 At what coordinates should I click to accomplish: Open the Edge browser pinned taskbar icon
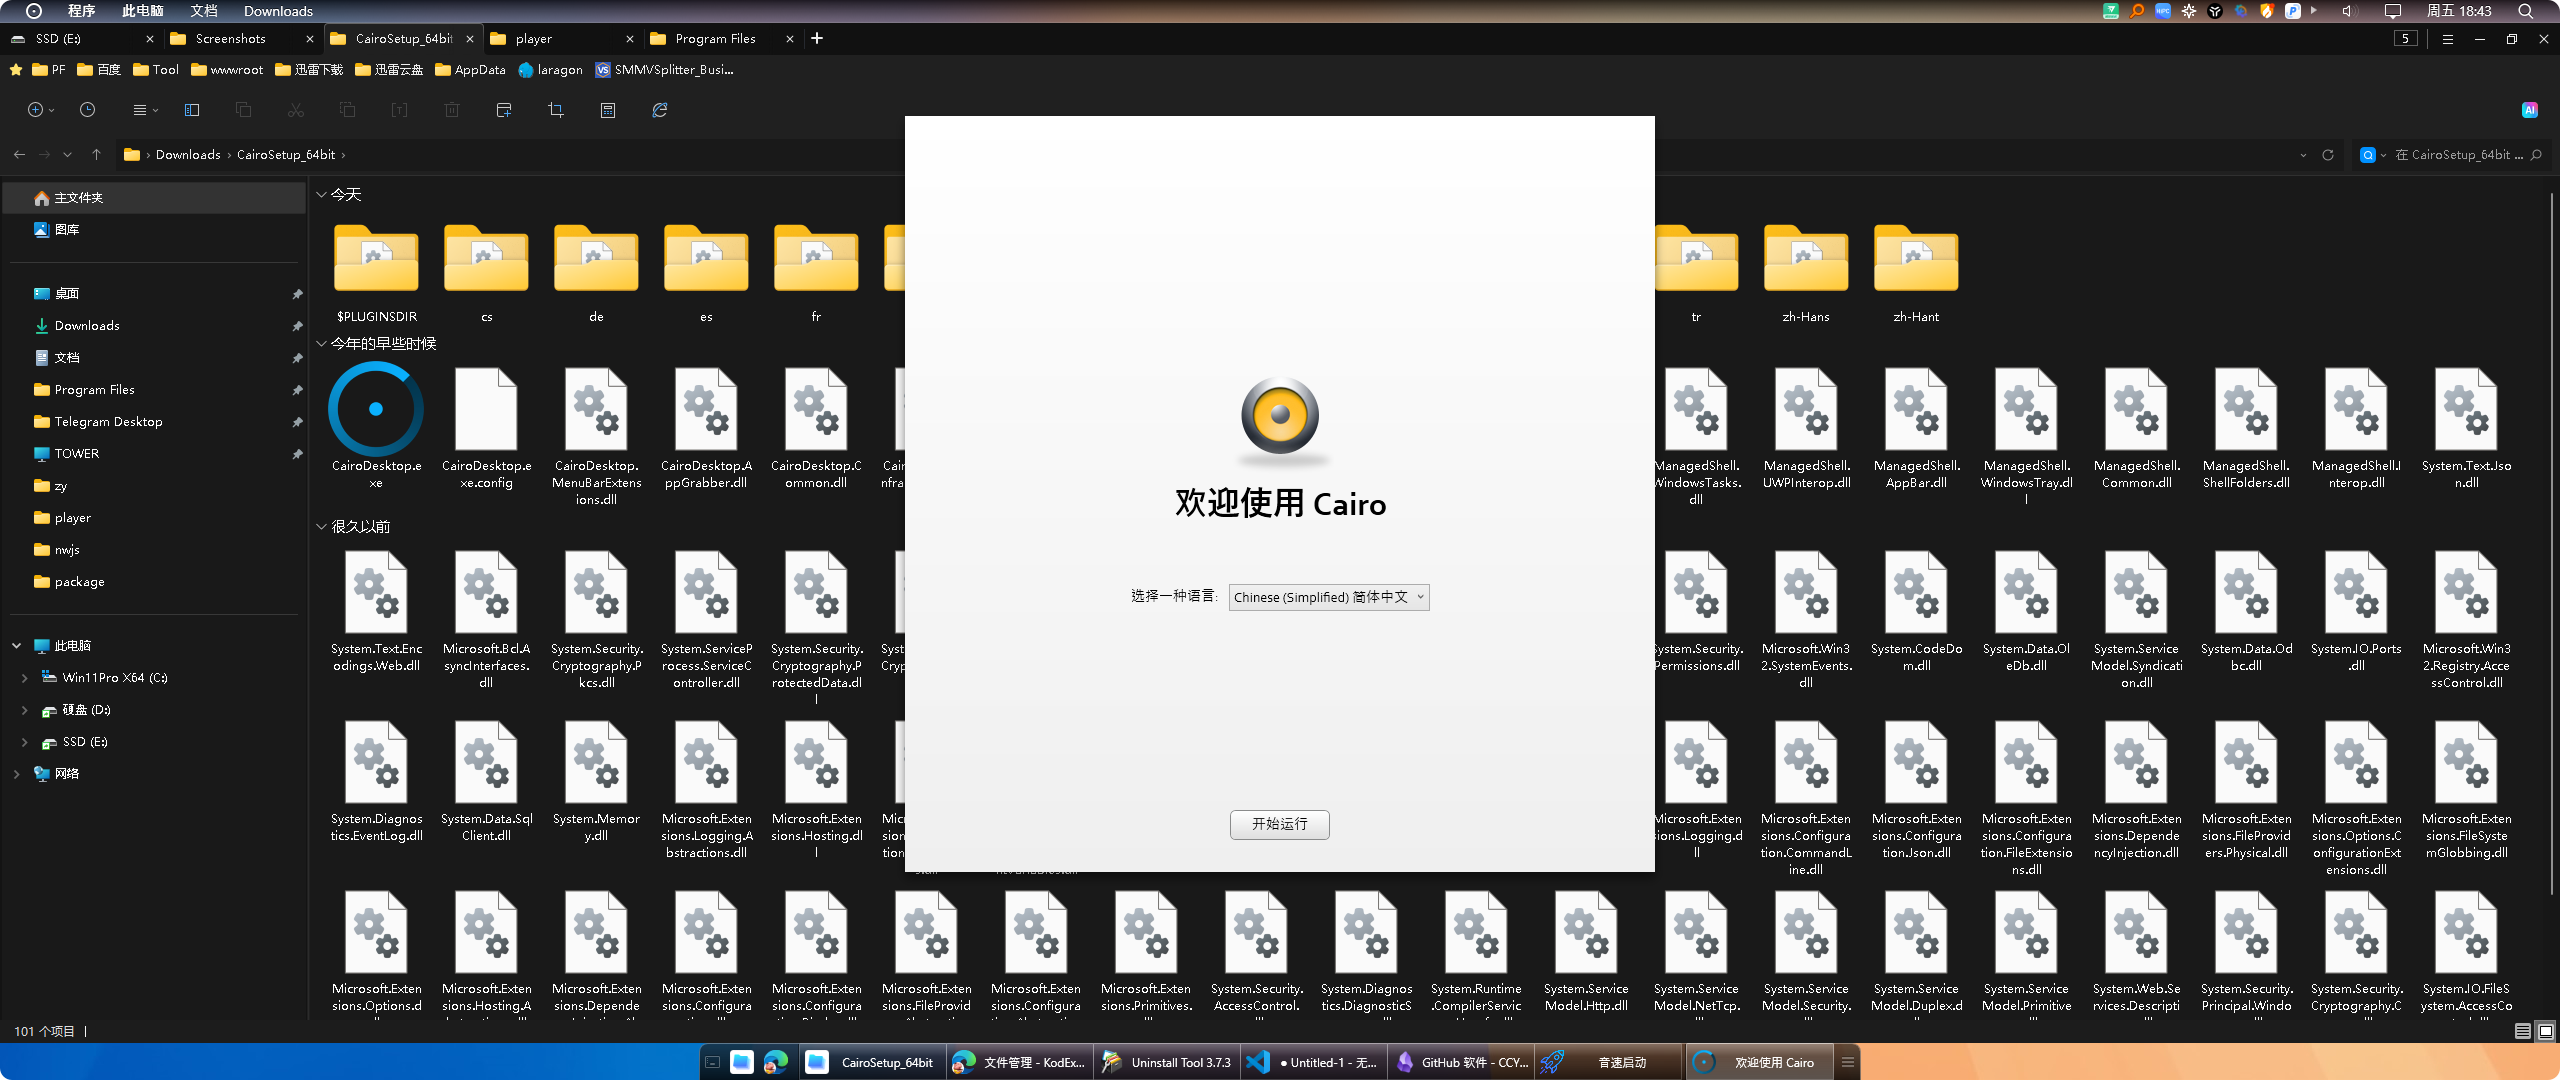click(776, 1062)
